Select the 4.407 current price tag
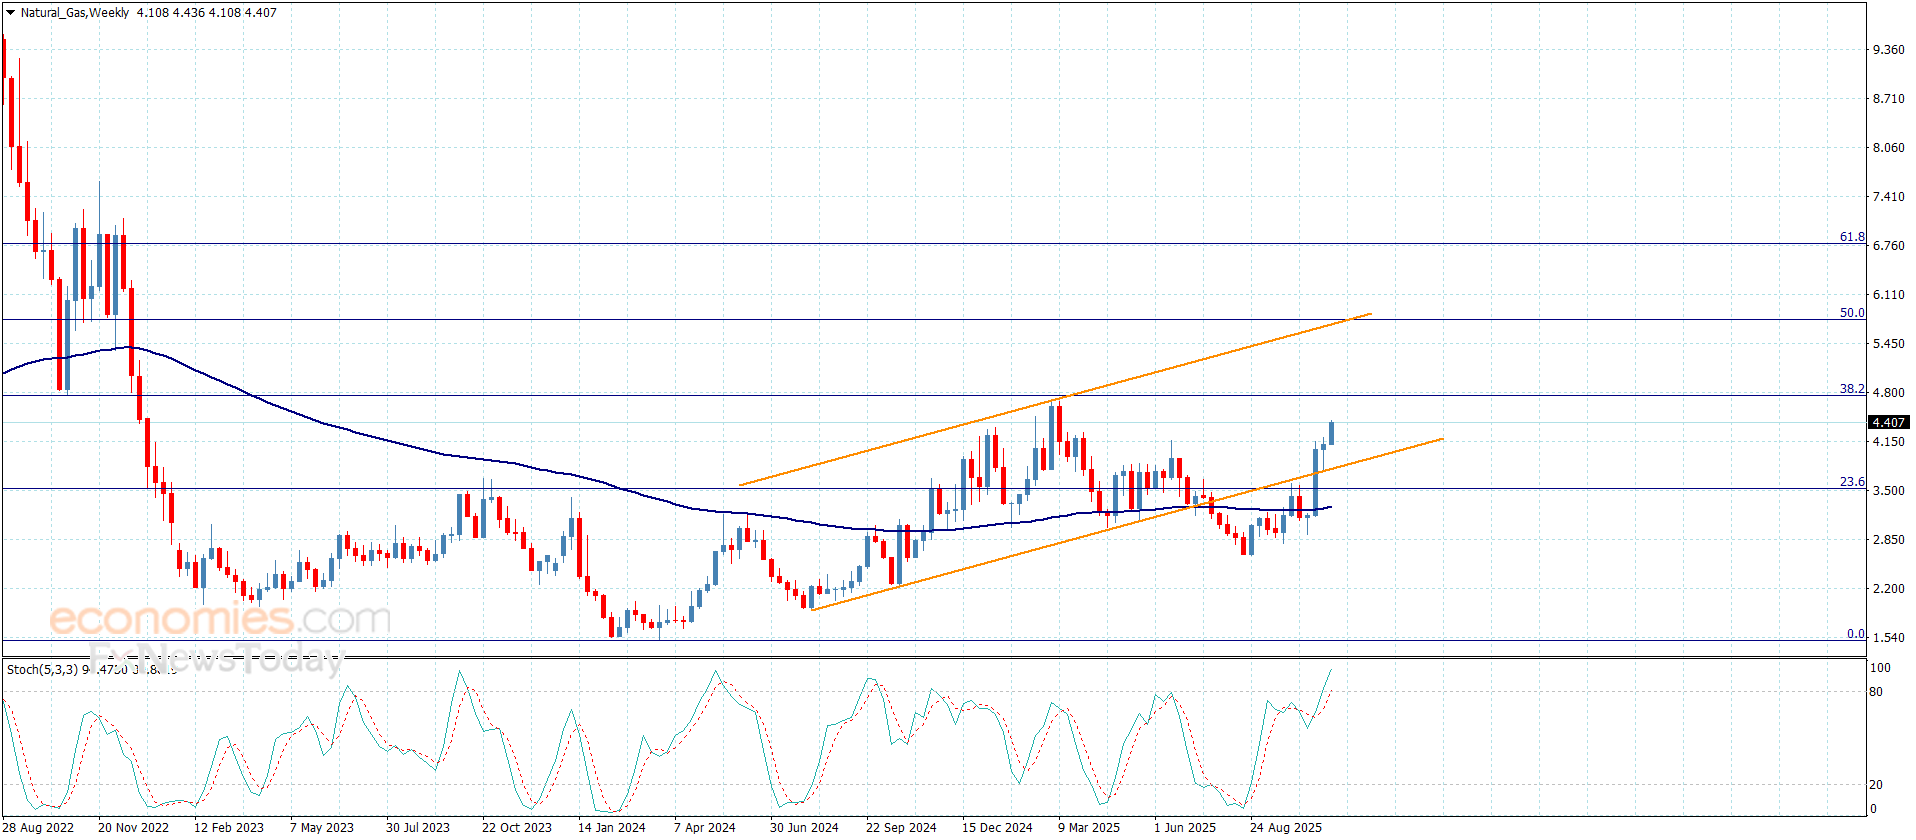The height and width of the screenshot is (840, 1916). pos(1887,423)
